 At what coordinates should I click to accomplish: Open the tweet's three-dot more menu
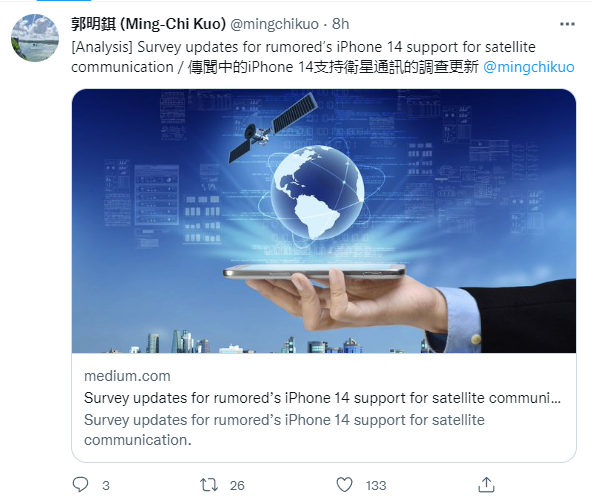tap(567, 24)
